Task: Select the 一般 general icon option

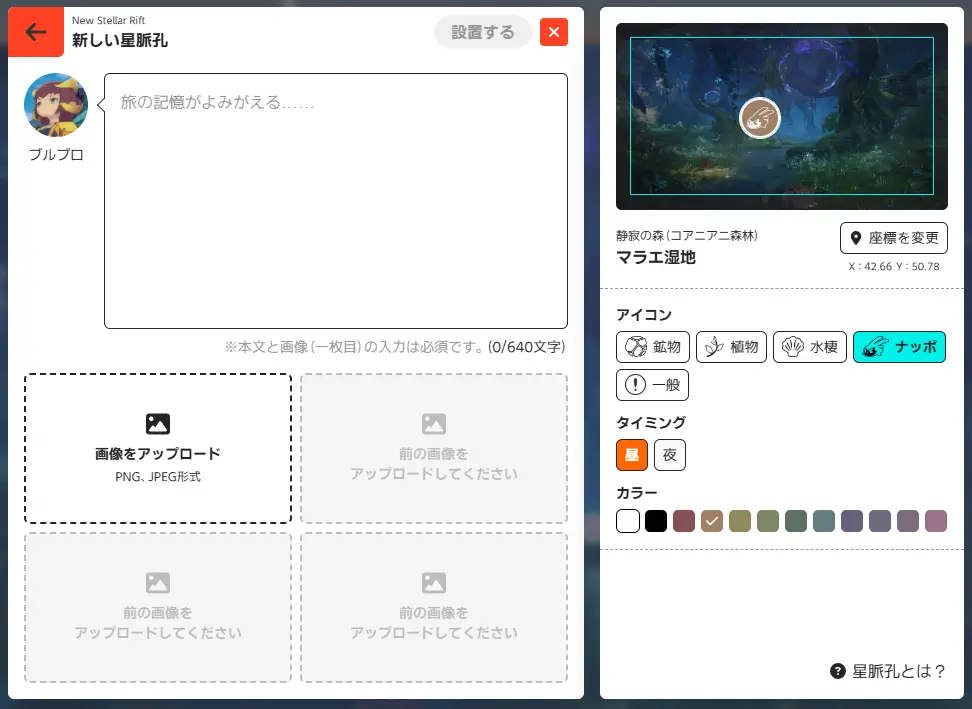Action: pos(652,384)
